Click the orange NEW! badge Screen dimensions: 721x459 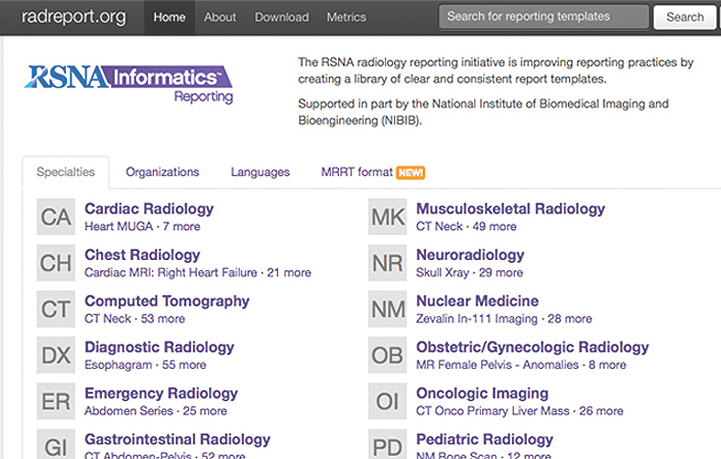411,172
